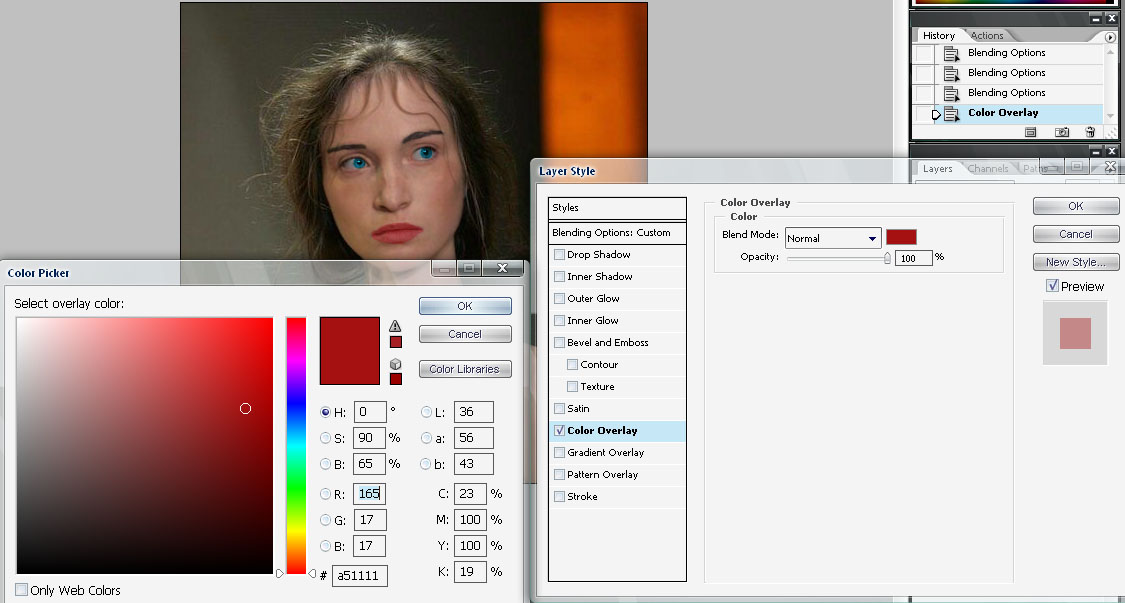Enable the Stroke effect checkbox

tap(560, 496)
